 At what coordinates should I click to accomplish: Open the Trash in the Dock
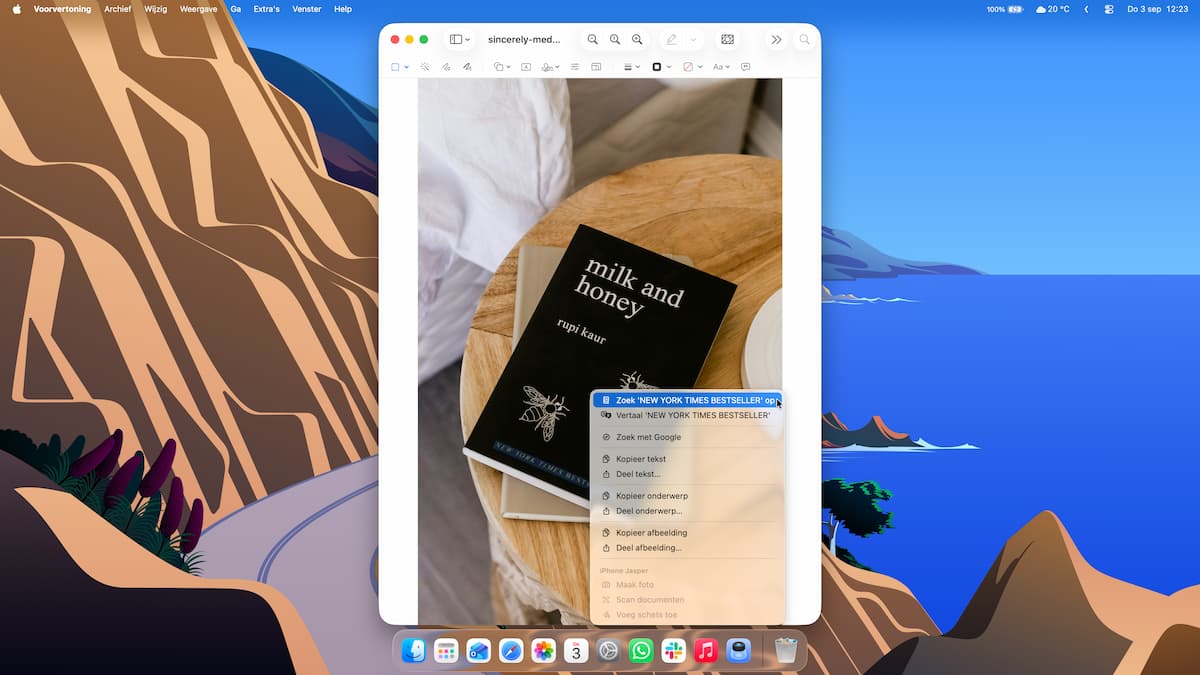786,651
